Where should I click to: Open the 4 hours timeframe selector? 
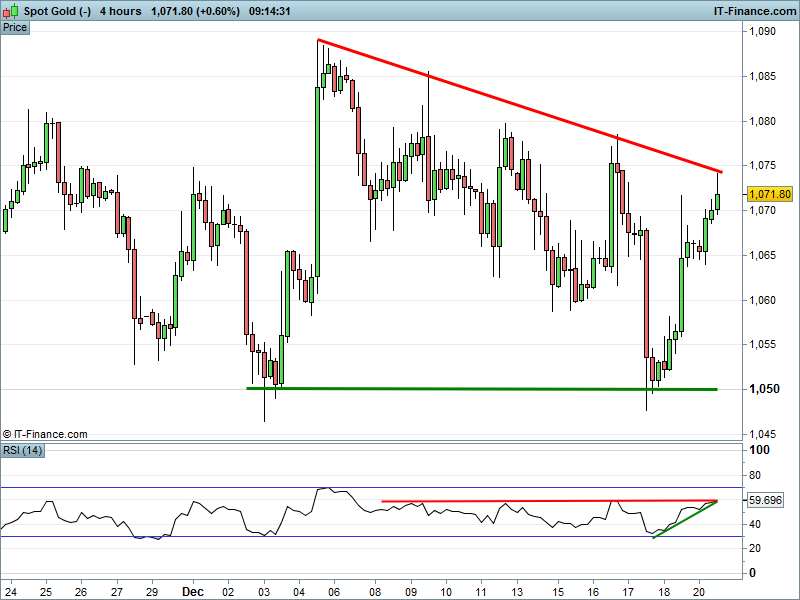[120, 11]
